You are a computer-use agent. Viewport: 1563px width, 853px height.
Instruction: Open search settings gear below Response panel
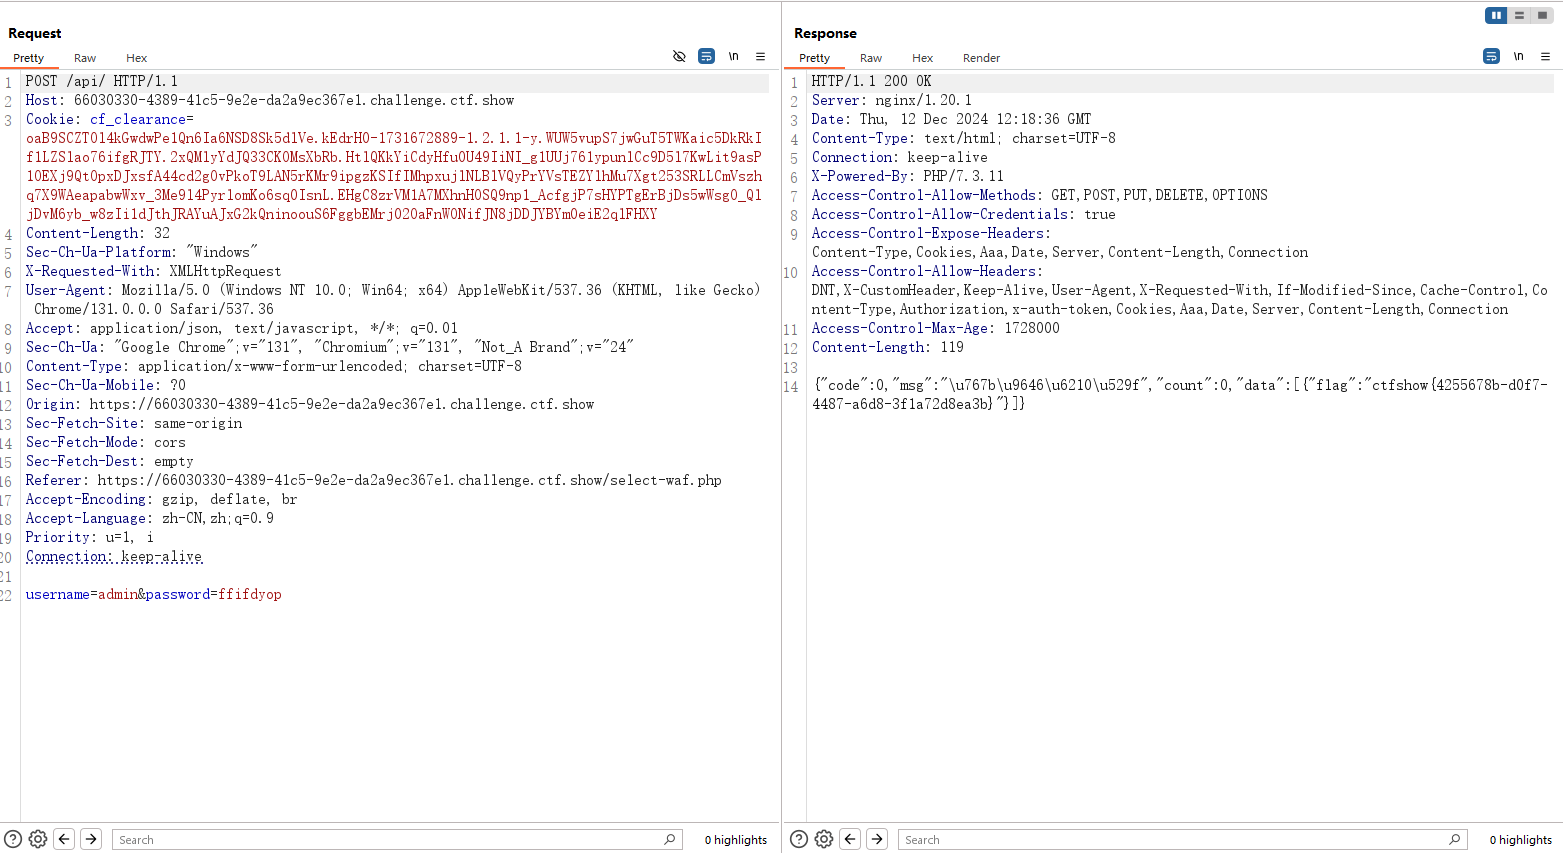pos(824,839)
